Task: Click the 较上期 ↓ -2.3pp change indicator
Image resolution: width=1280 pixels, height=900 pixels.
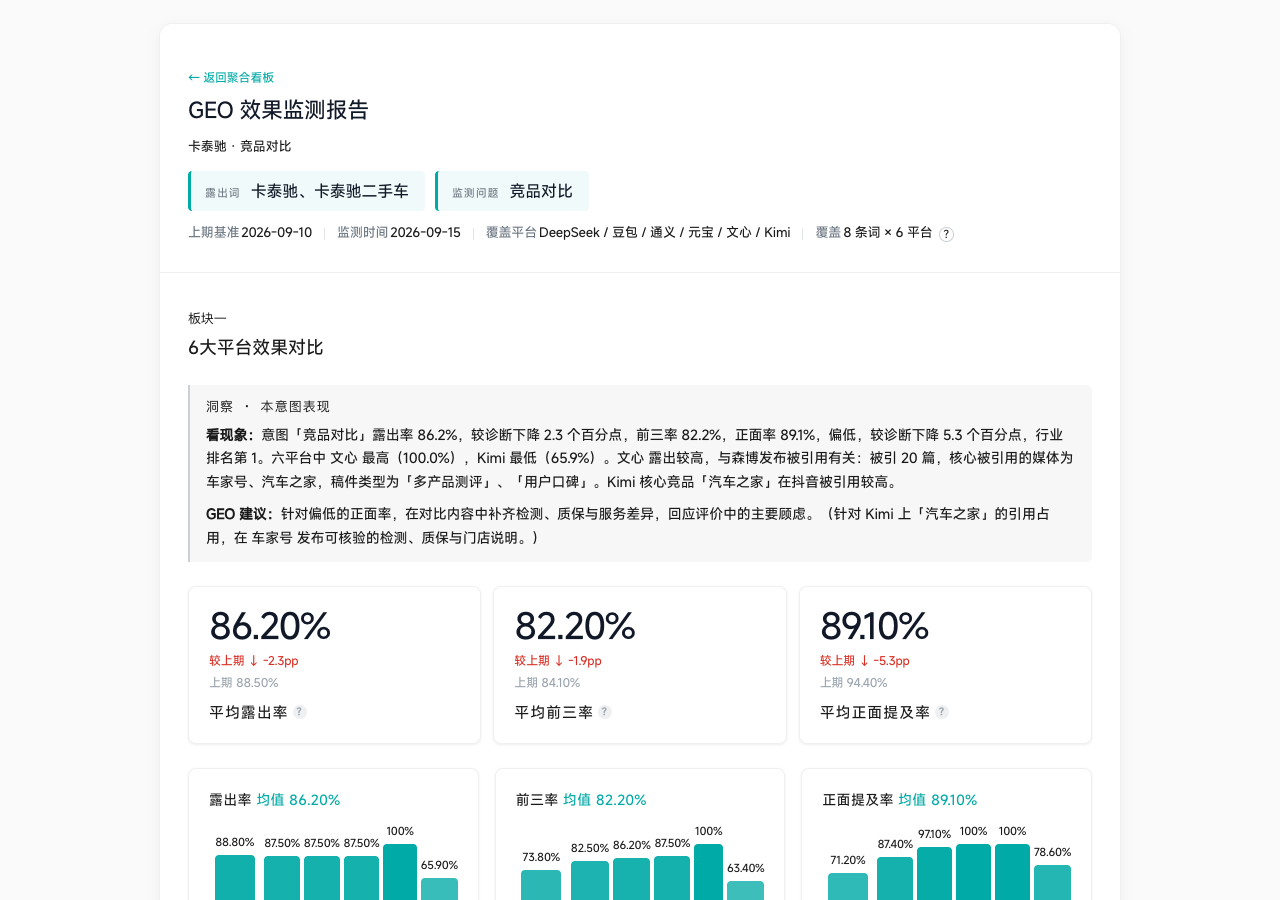Action: click(x=254, y=661)
